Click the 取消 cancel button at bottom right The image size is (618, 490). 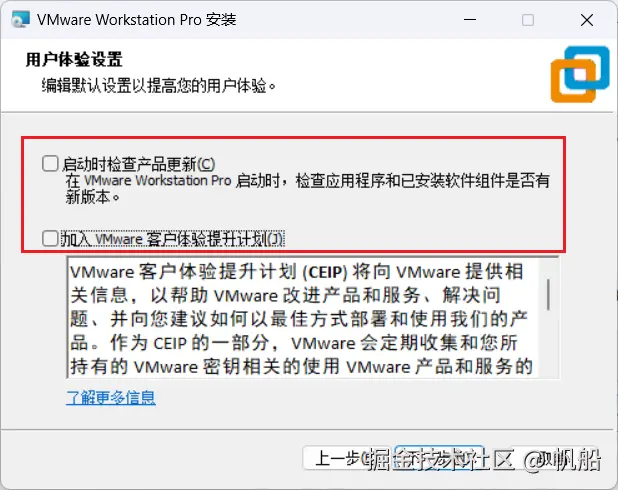[554, 458]
